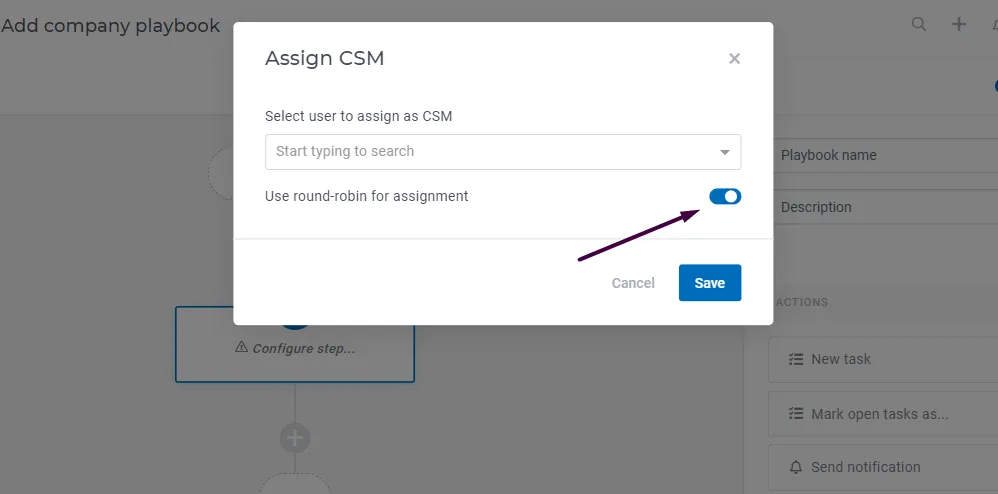Viewport: 998px width, 494px height.
Task: Select the New task action
Action: (883, 360)
